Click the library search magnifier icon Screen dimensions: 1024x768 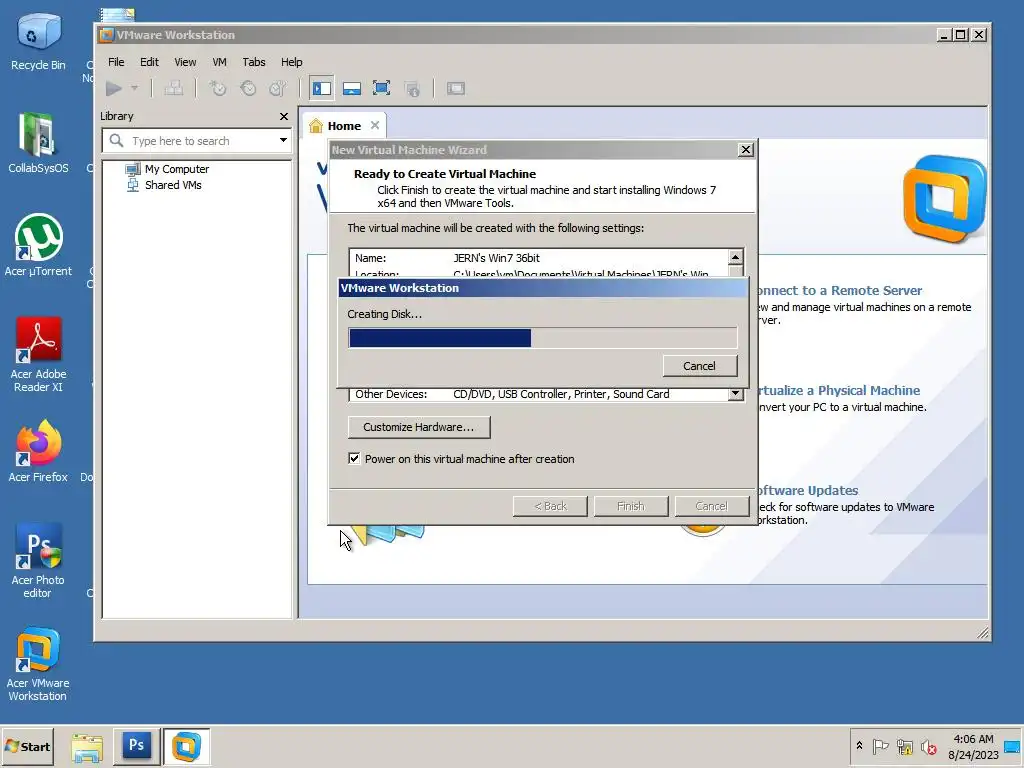[x=117, y=140]
